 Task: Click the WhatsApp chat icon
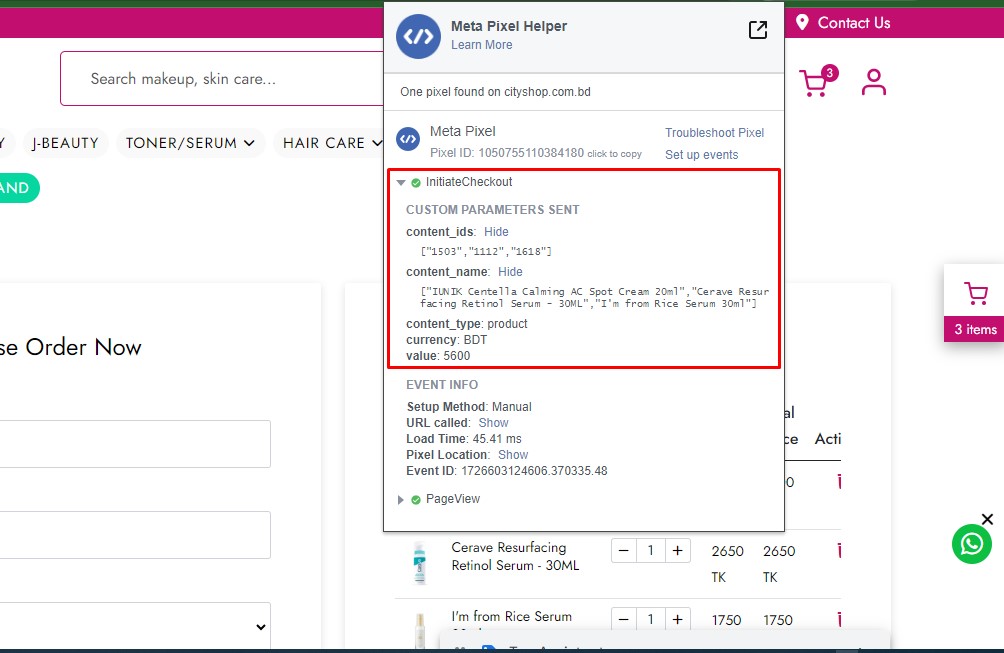[x=971, y=543]
